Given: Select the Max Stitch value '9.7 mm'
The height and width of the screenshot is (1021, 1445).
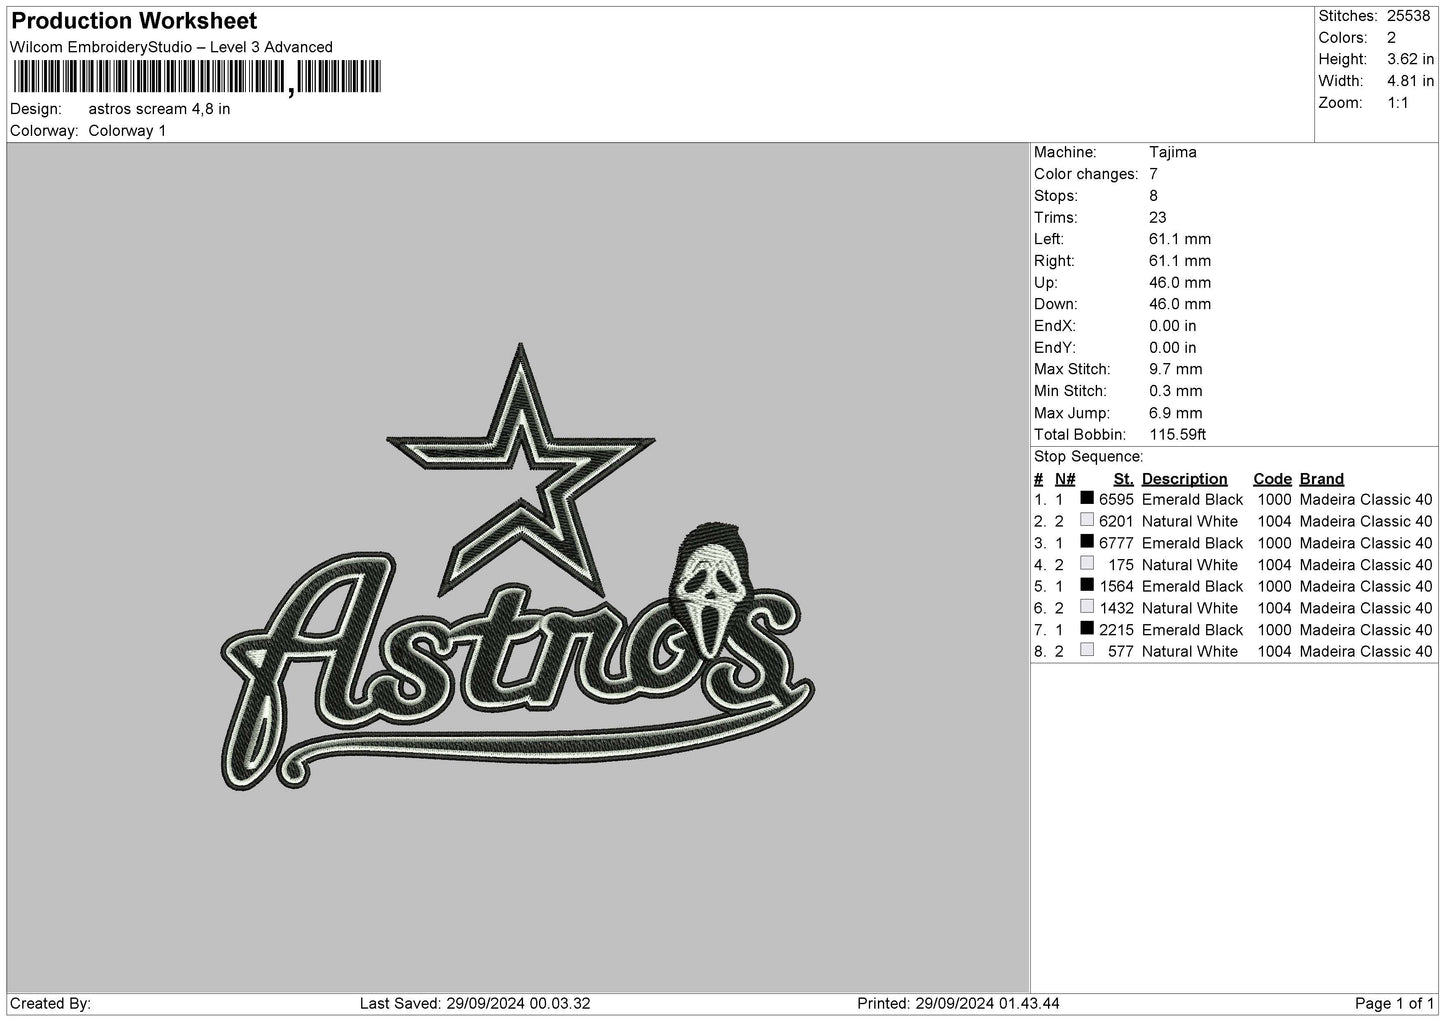Looking at the screenshot, I should (x=1176, y=369).
